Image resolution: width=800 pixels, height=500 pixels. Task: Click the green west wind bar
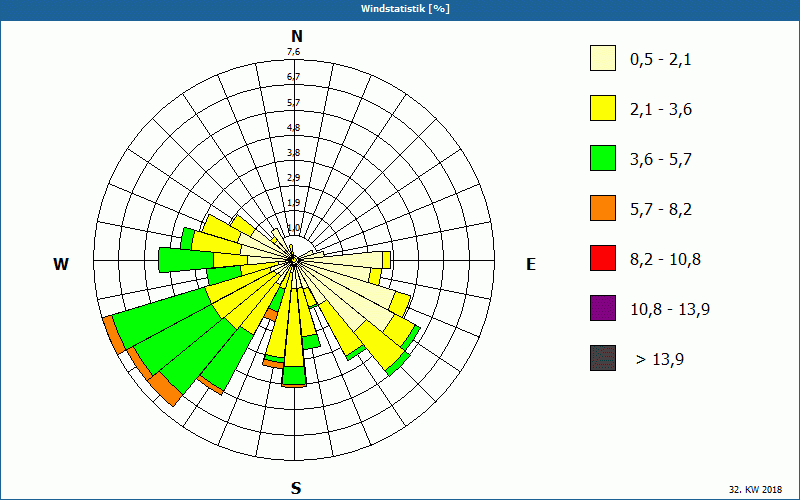point(186,260)
